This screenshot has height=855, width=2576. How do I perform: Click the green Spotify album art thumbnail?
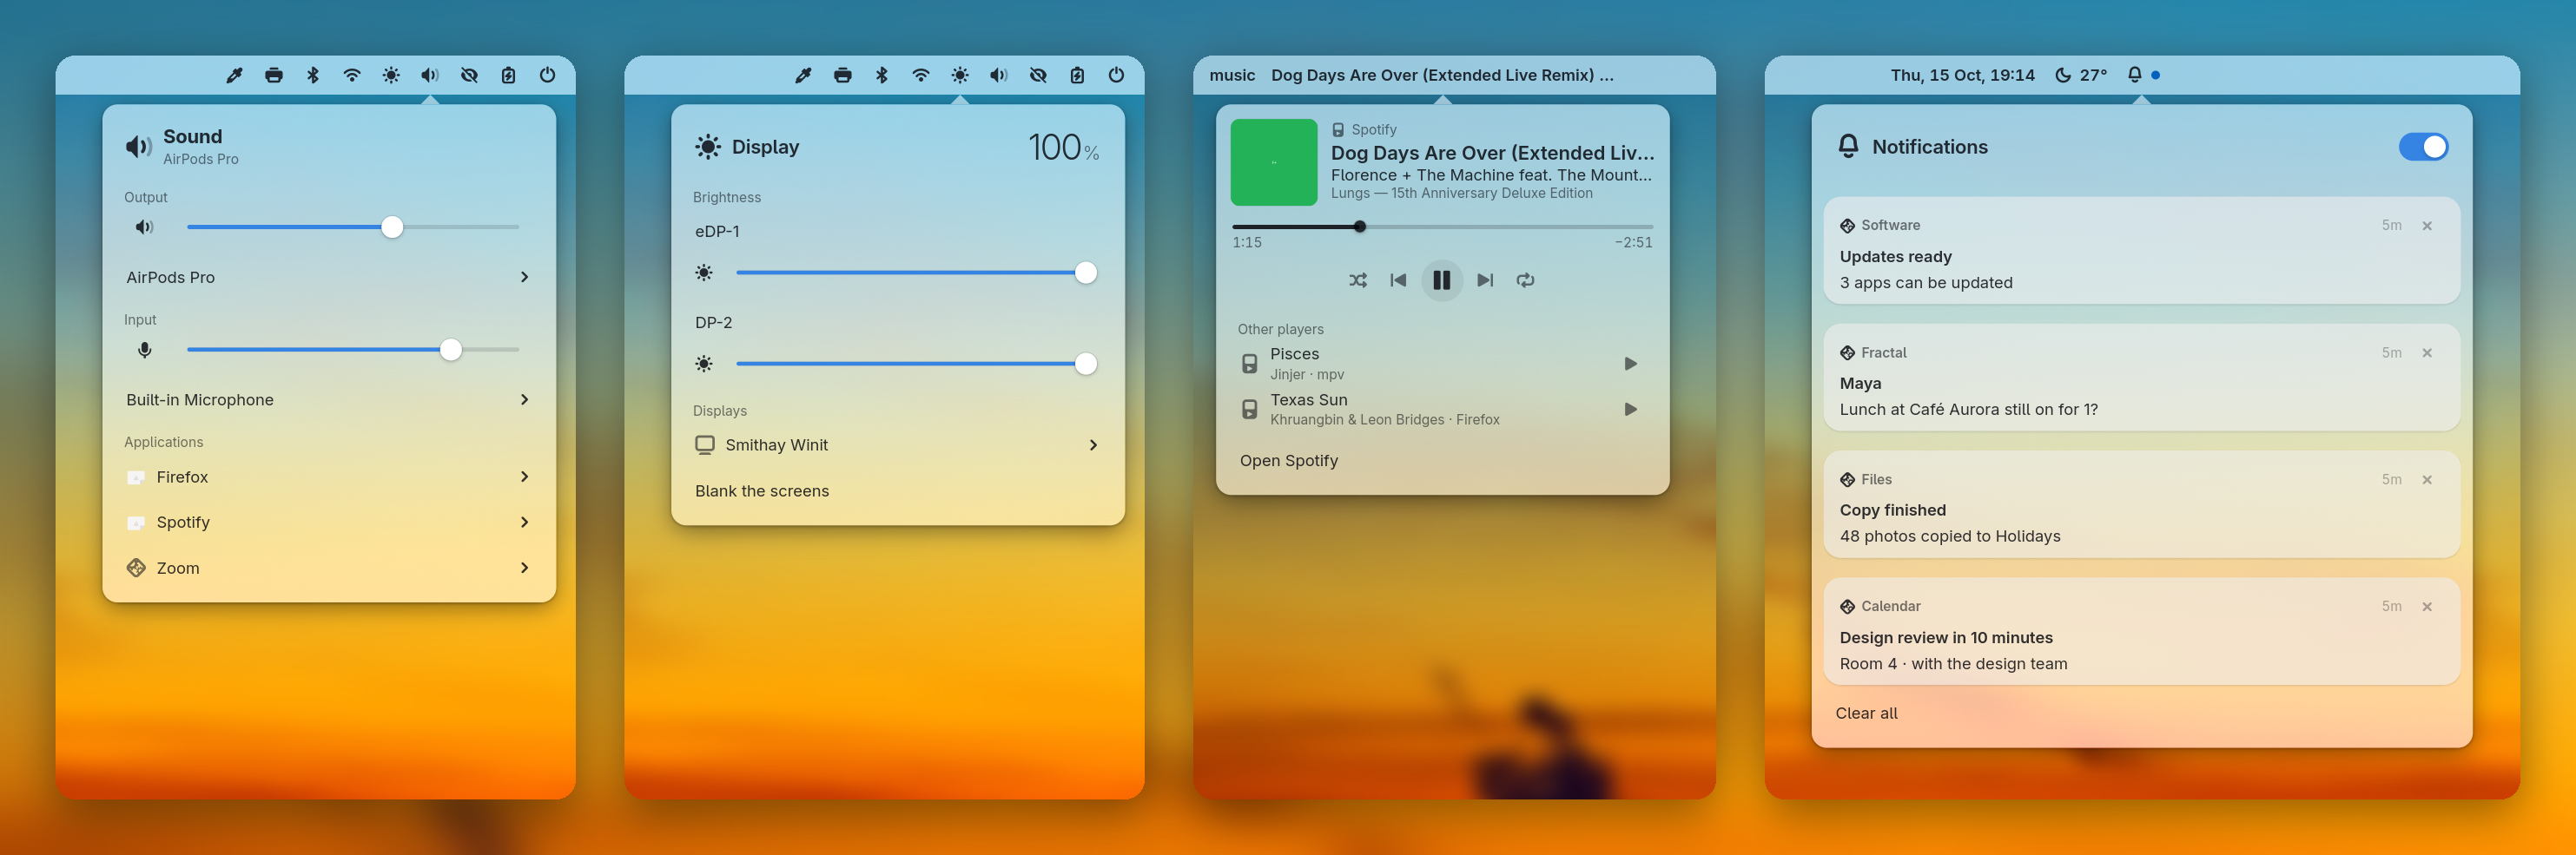[x=1273, y=162]
